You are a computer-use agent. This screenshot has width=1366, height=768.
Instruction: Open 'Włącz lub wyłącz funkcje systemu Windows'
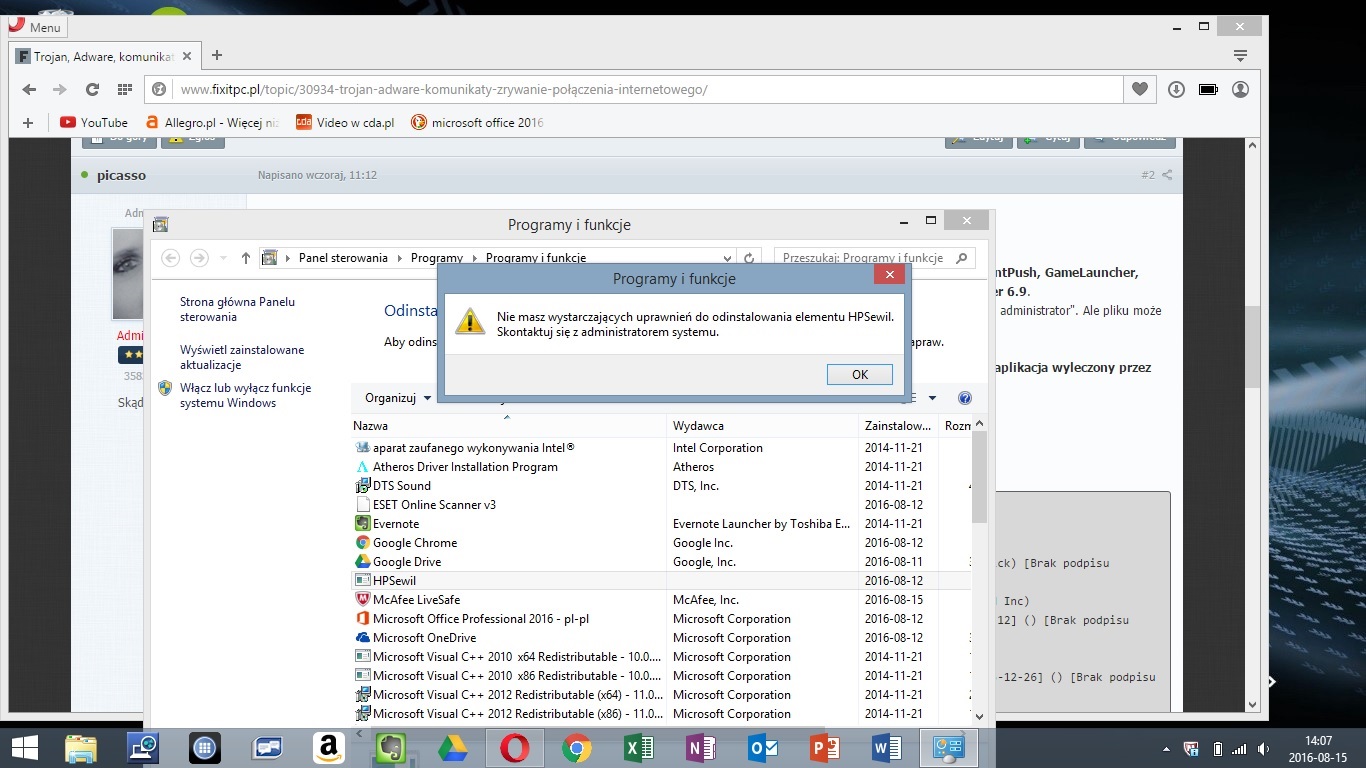(245, 395)
